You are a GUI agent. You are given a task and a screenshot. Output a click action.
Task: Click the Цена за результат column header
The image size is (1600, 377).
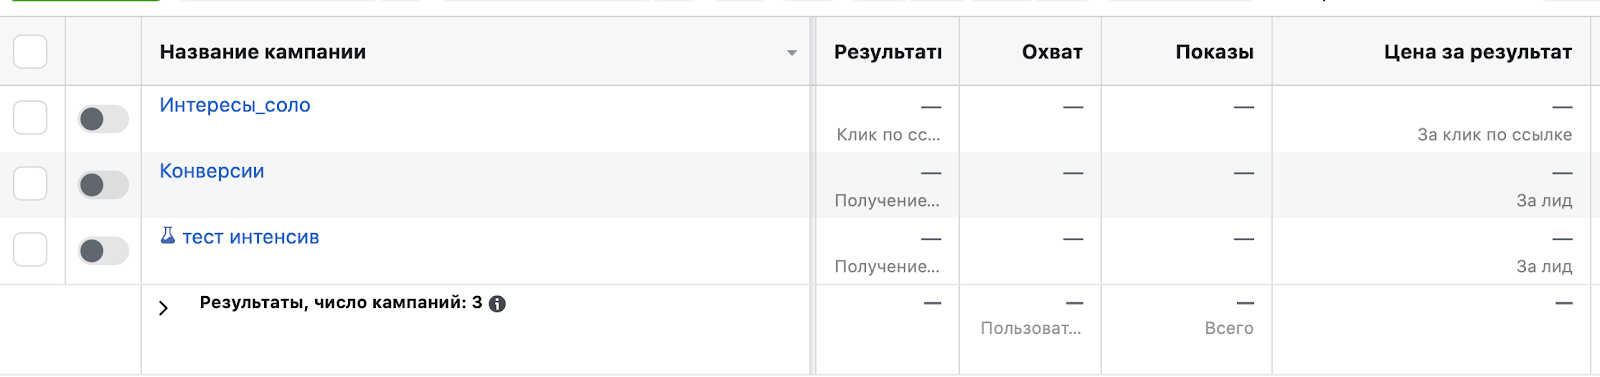(1478, 52)
